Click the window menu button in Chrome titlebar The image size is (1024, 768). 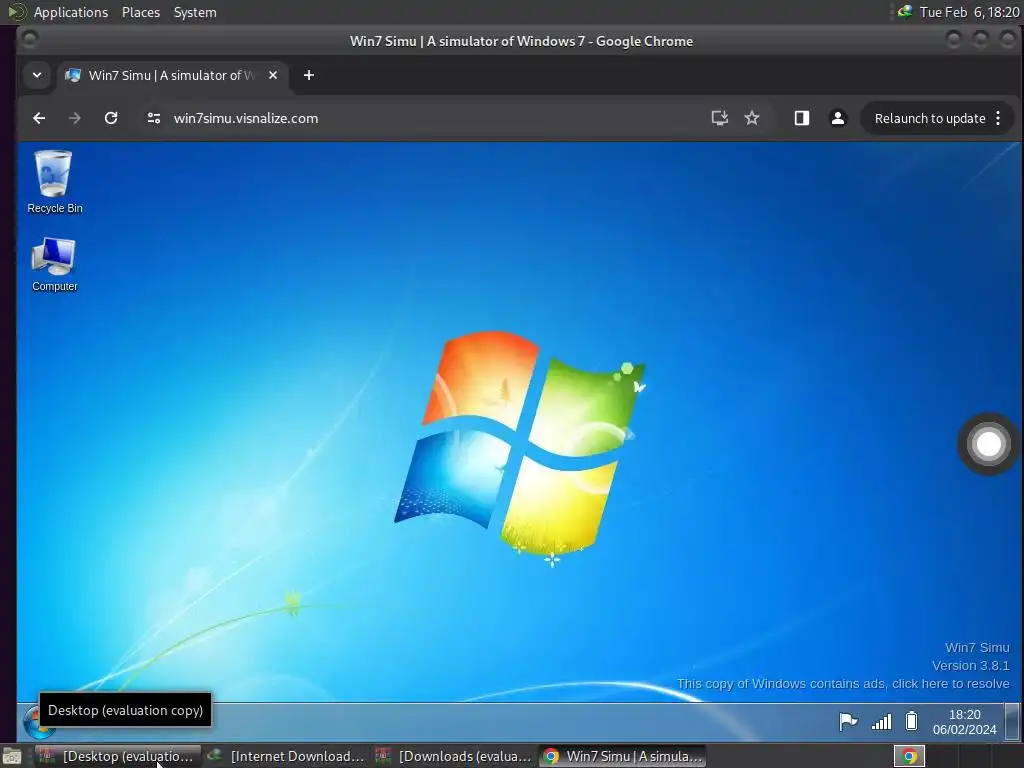coord(29,40)
